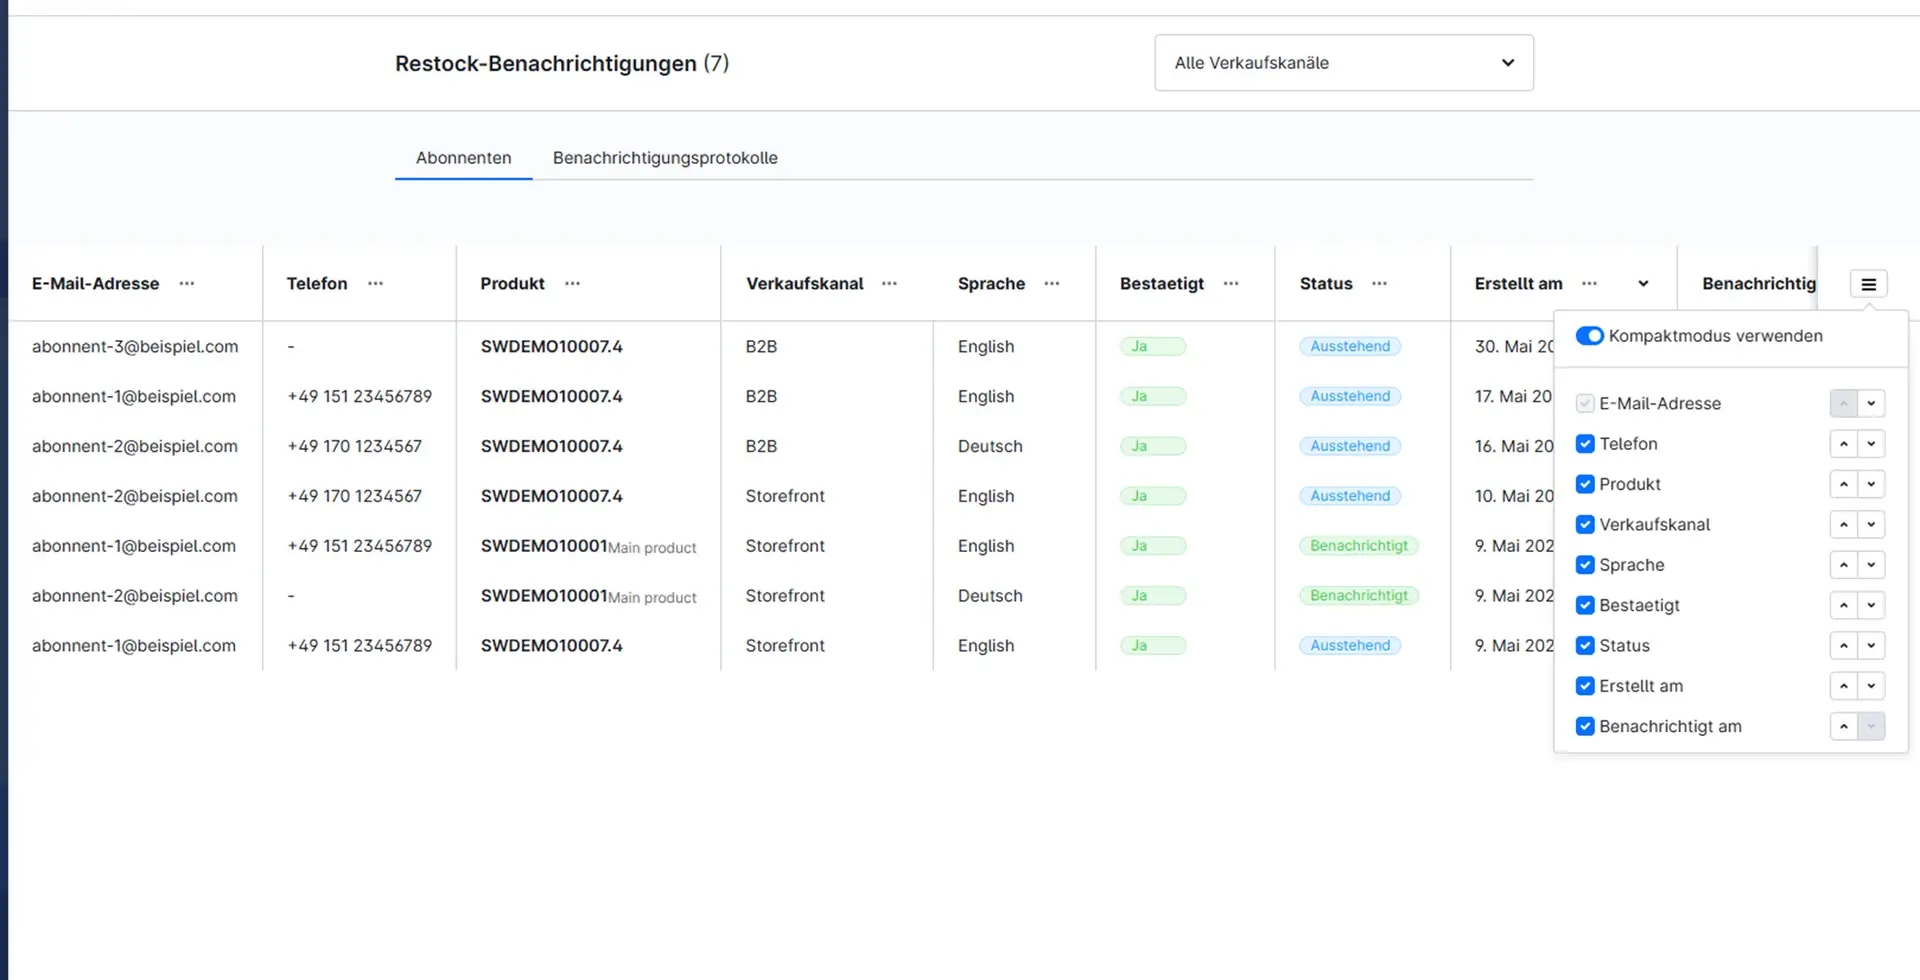
Task: Uncheck Sprache column checkbox
Action: click(x=1585, y=565)
